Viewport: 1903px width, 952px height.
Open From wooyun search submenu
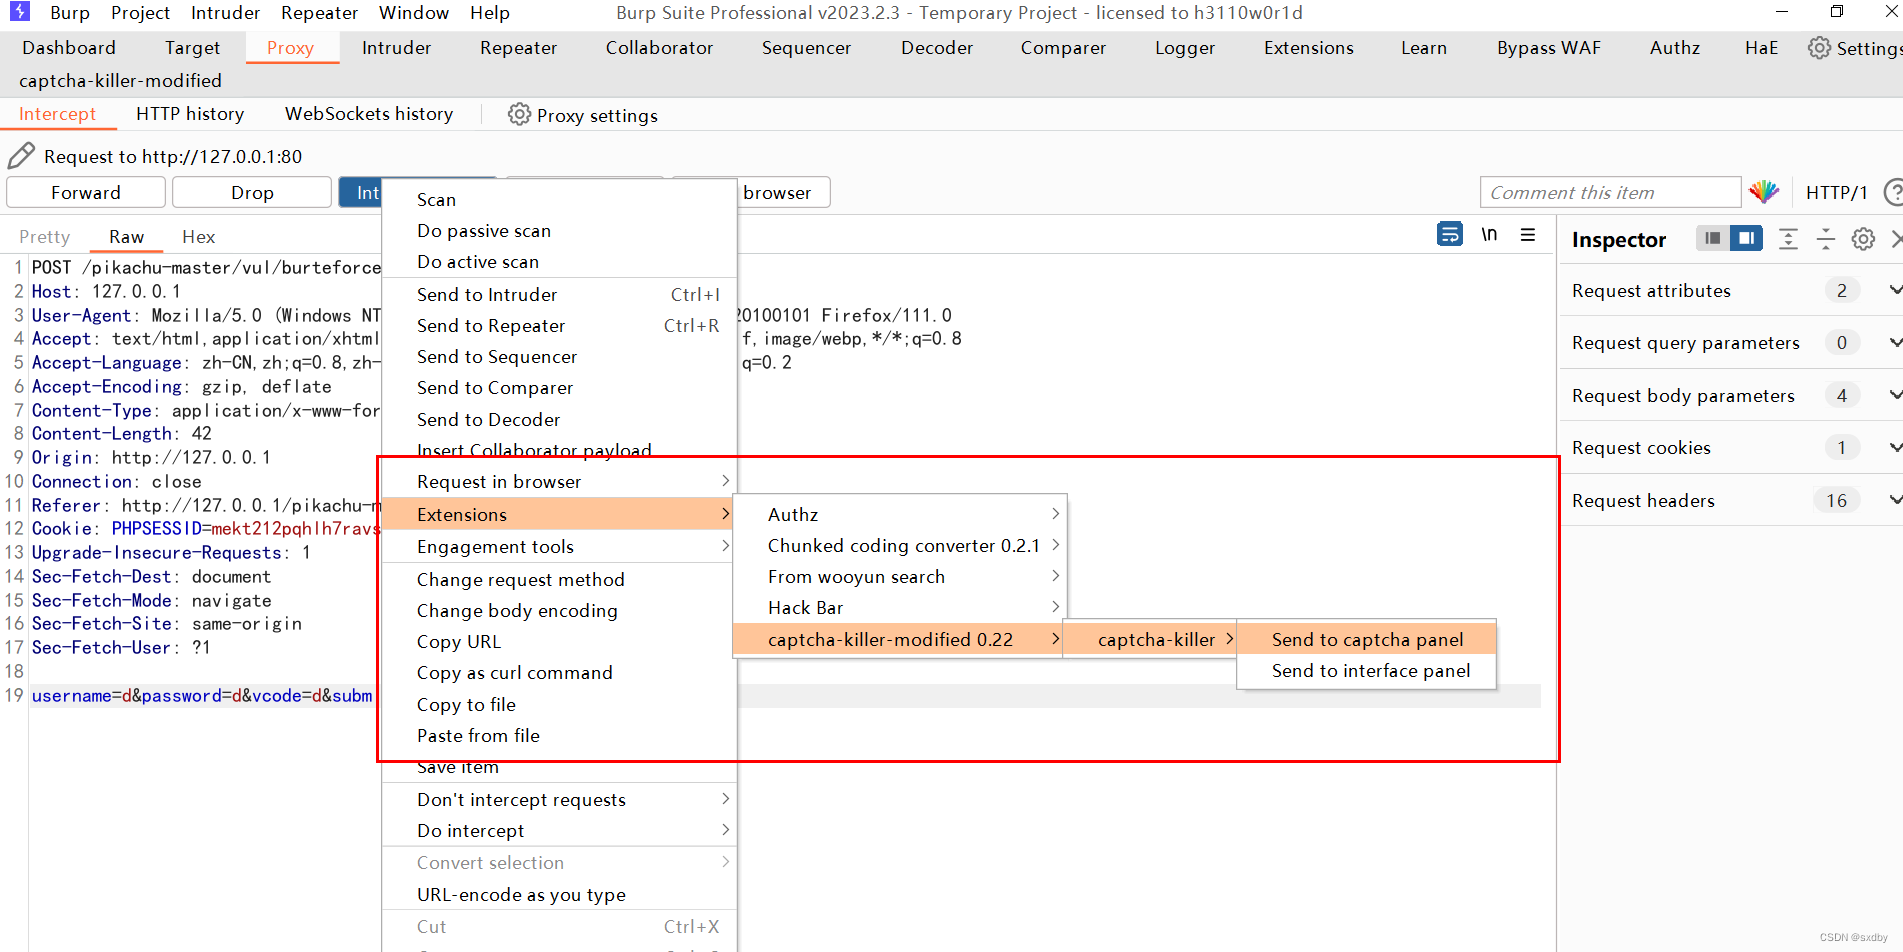pyautogui.click(x=900, y=576)
